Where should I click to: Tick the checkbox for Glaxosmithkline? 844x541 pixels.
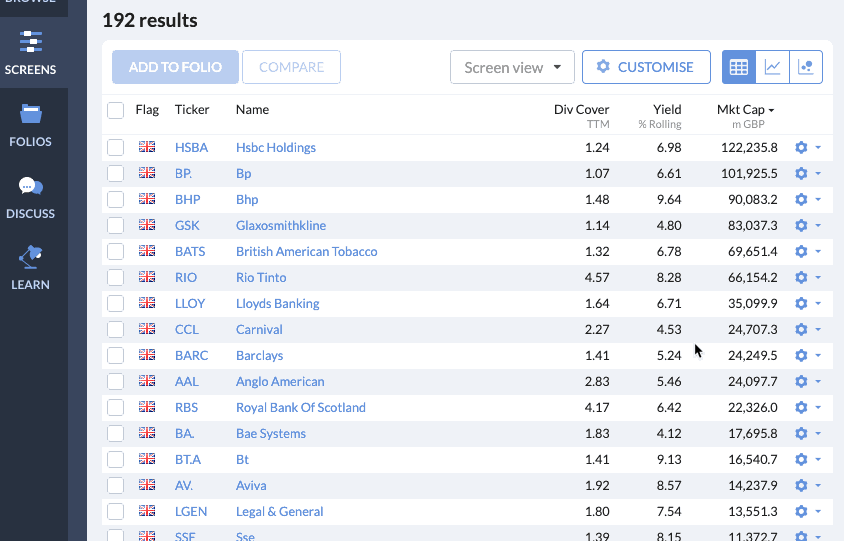[x=115, y=226]
